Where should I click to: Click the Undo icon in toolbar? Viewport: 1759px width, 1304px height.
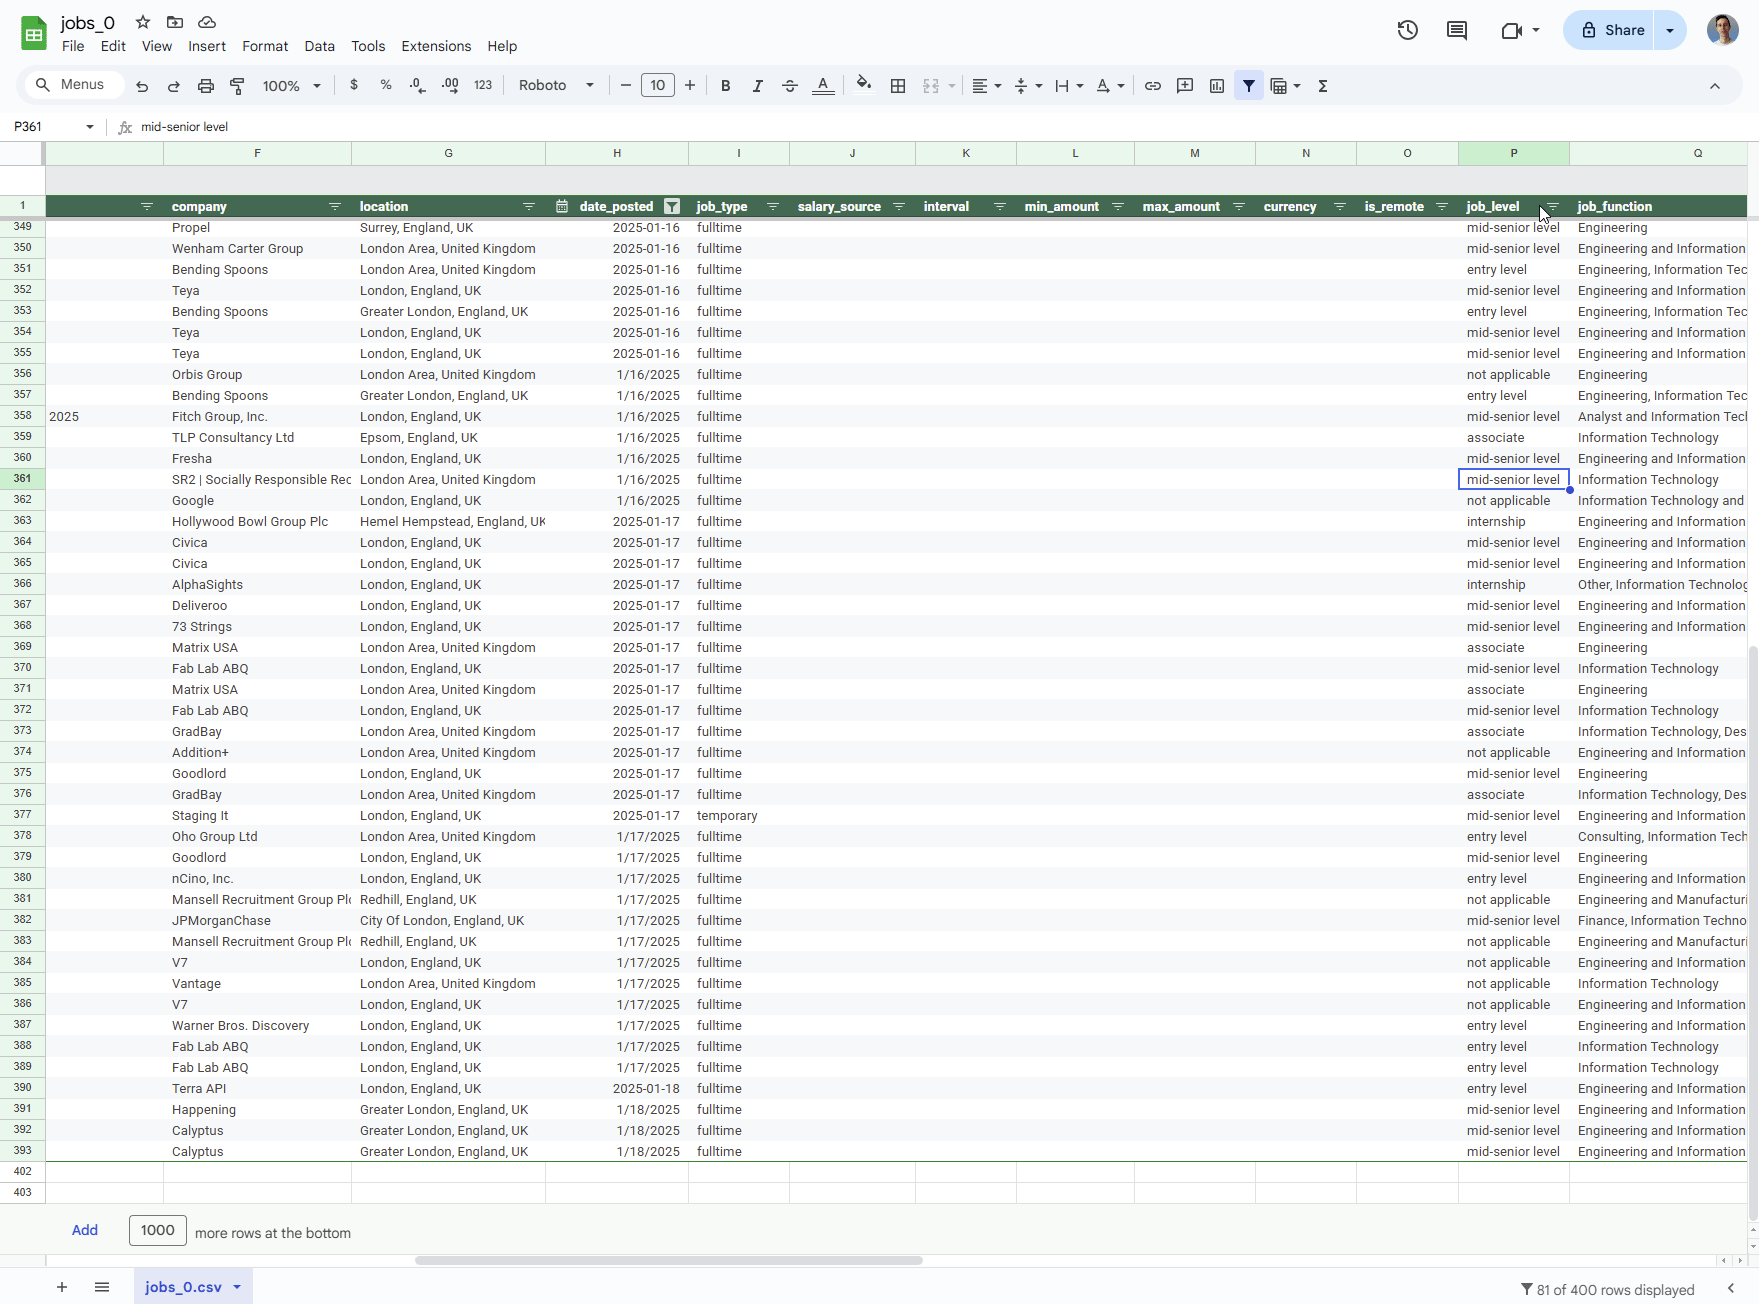(x=142, y=86)
